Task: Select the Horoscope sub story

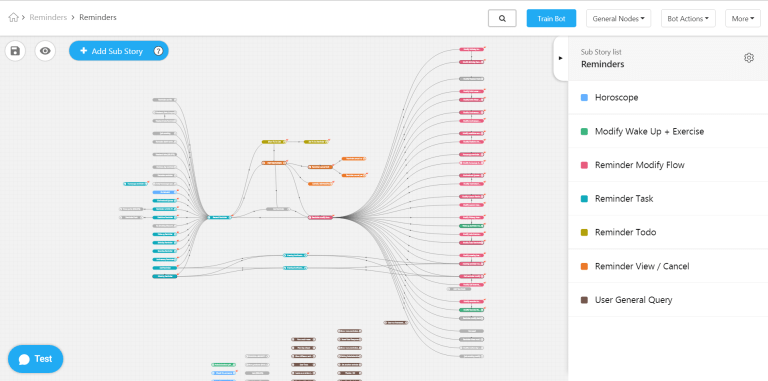Action: click(668, 97)
